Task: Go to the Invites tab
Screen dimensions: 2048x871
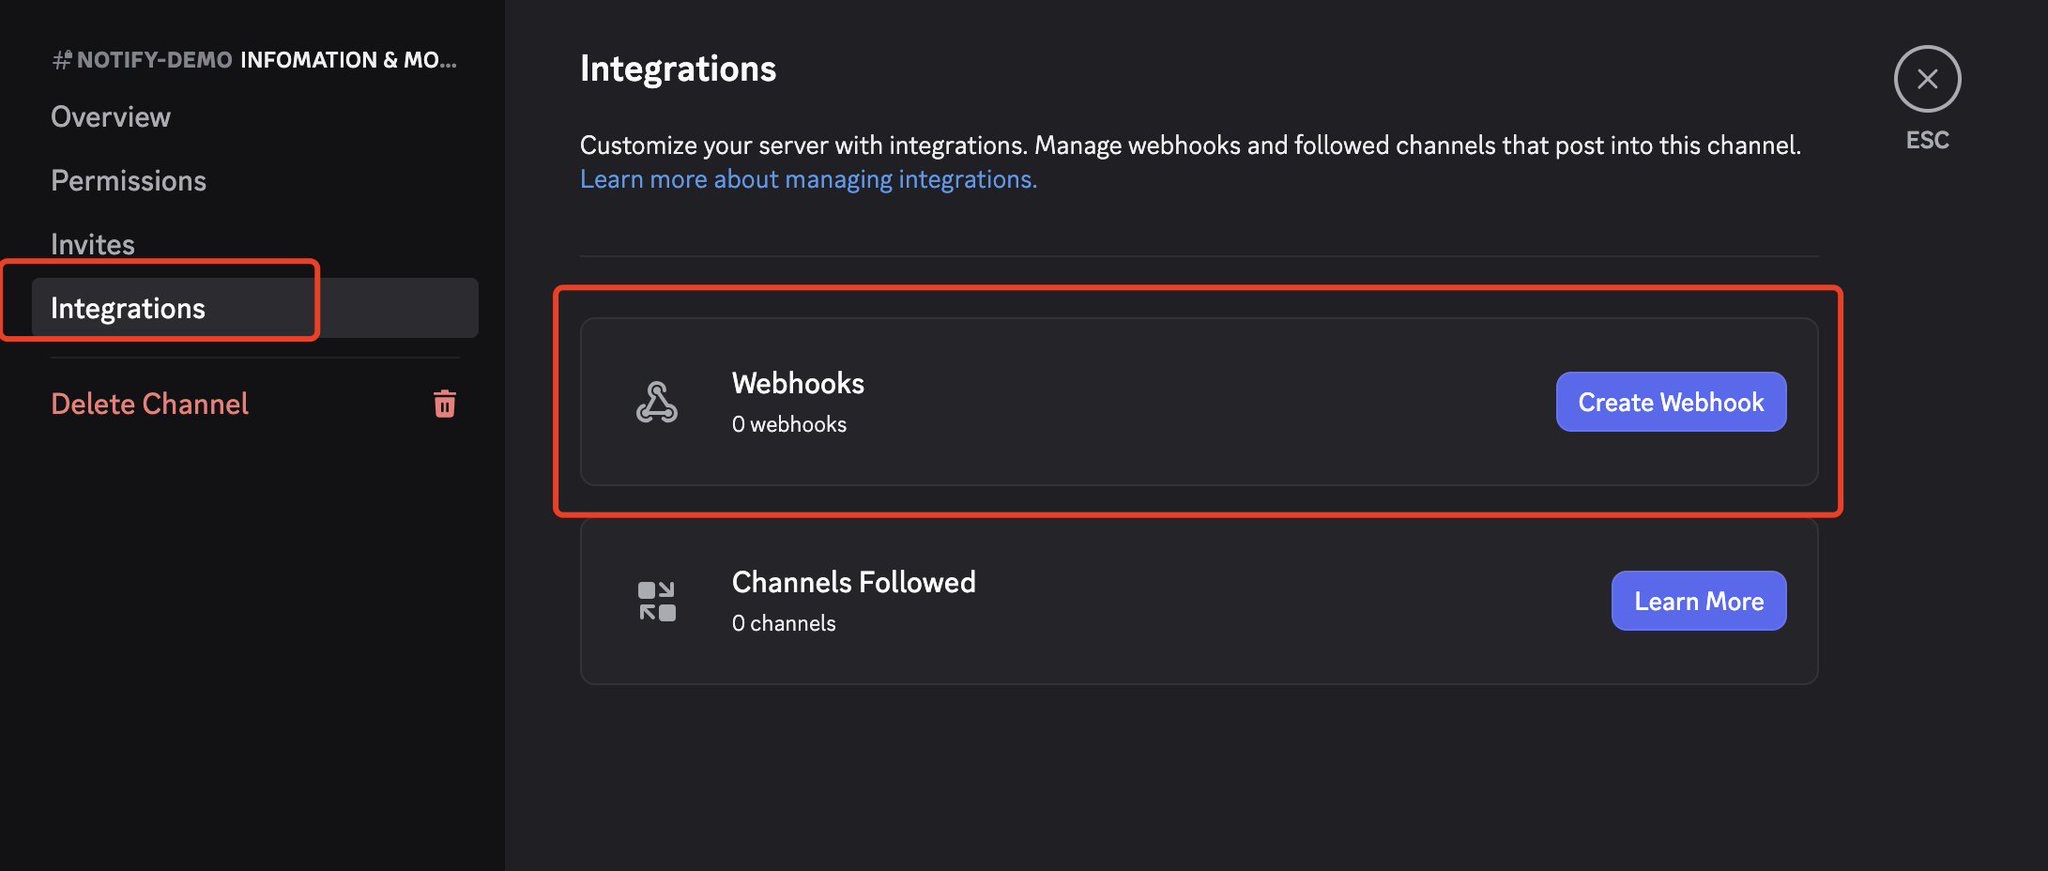Action: 93,244
